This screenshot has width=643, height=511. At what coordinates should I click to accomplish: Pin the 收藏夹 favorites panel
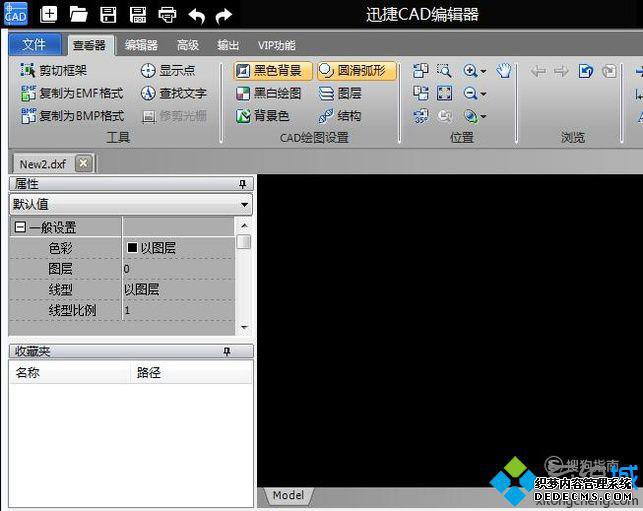coord(226,351)
